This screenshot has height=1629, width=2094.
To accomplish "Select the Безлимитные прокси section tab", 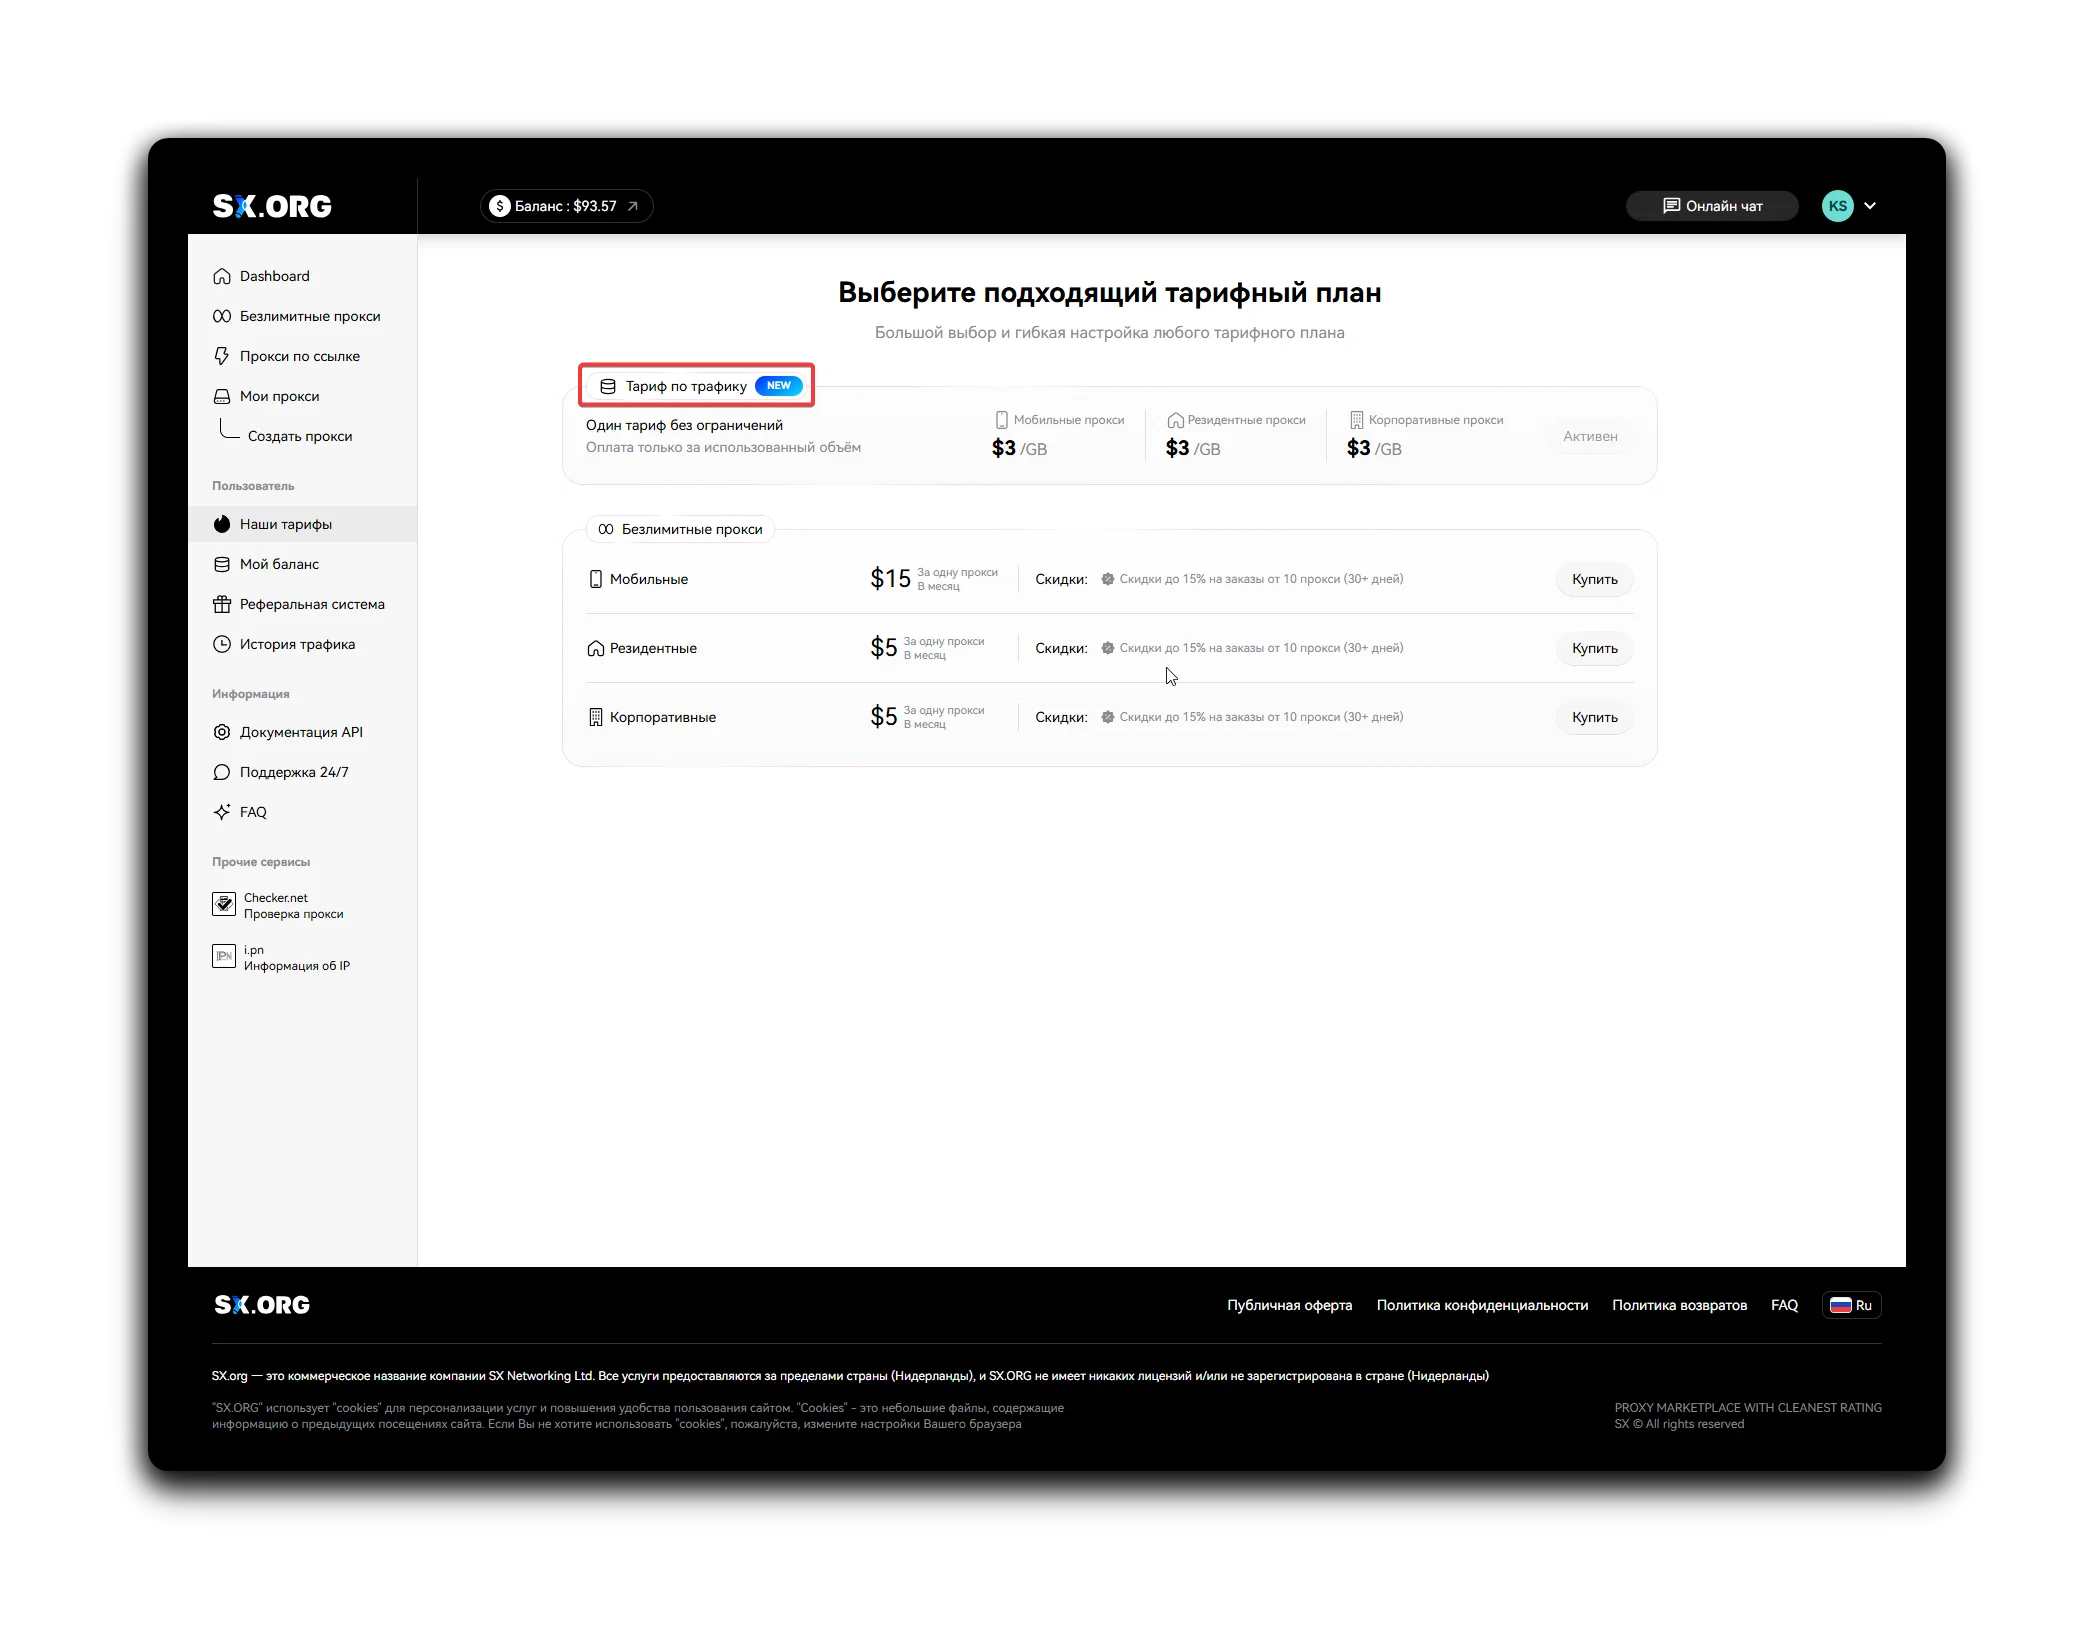I will 681,529.
